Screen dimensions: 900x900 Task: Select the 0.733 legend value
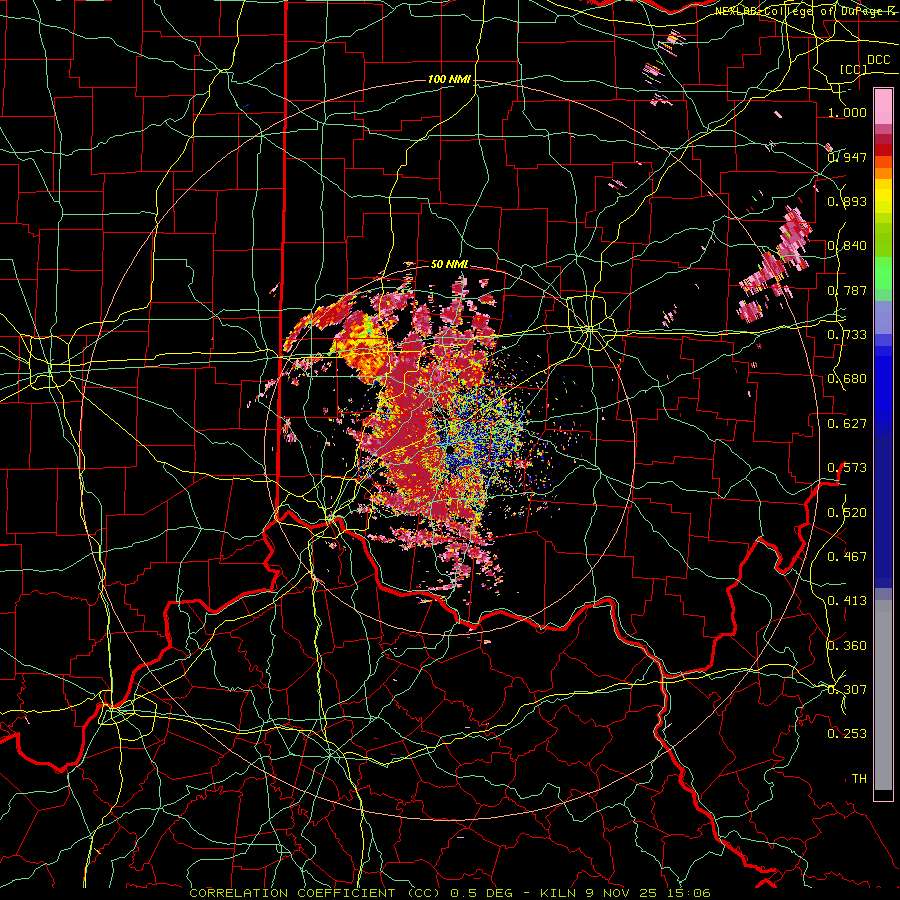[847, 335]
